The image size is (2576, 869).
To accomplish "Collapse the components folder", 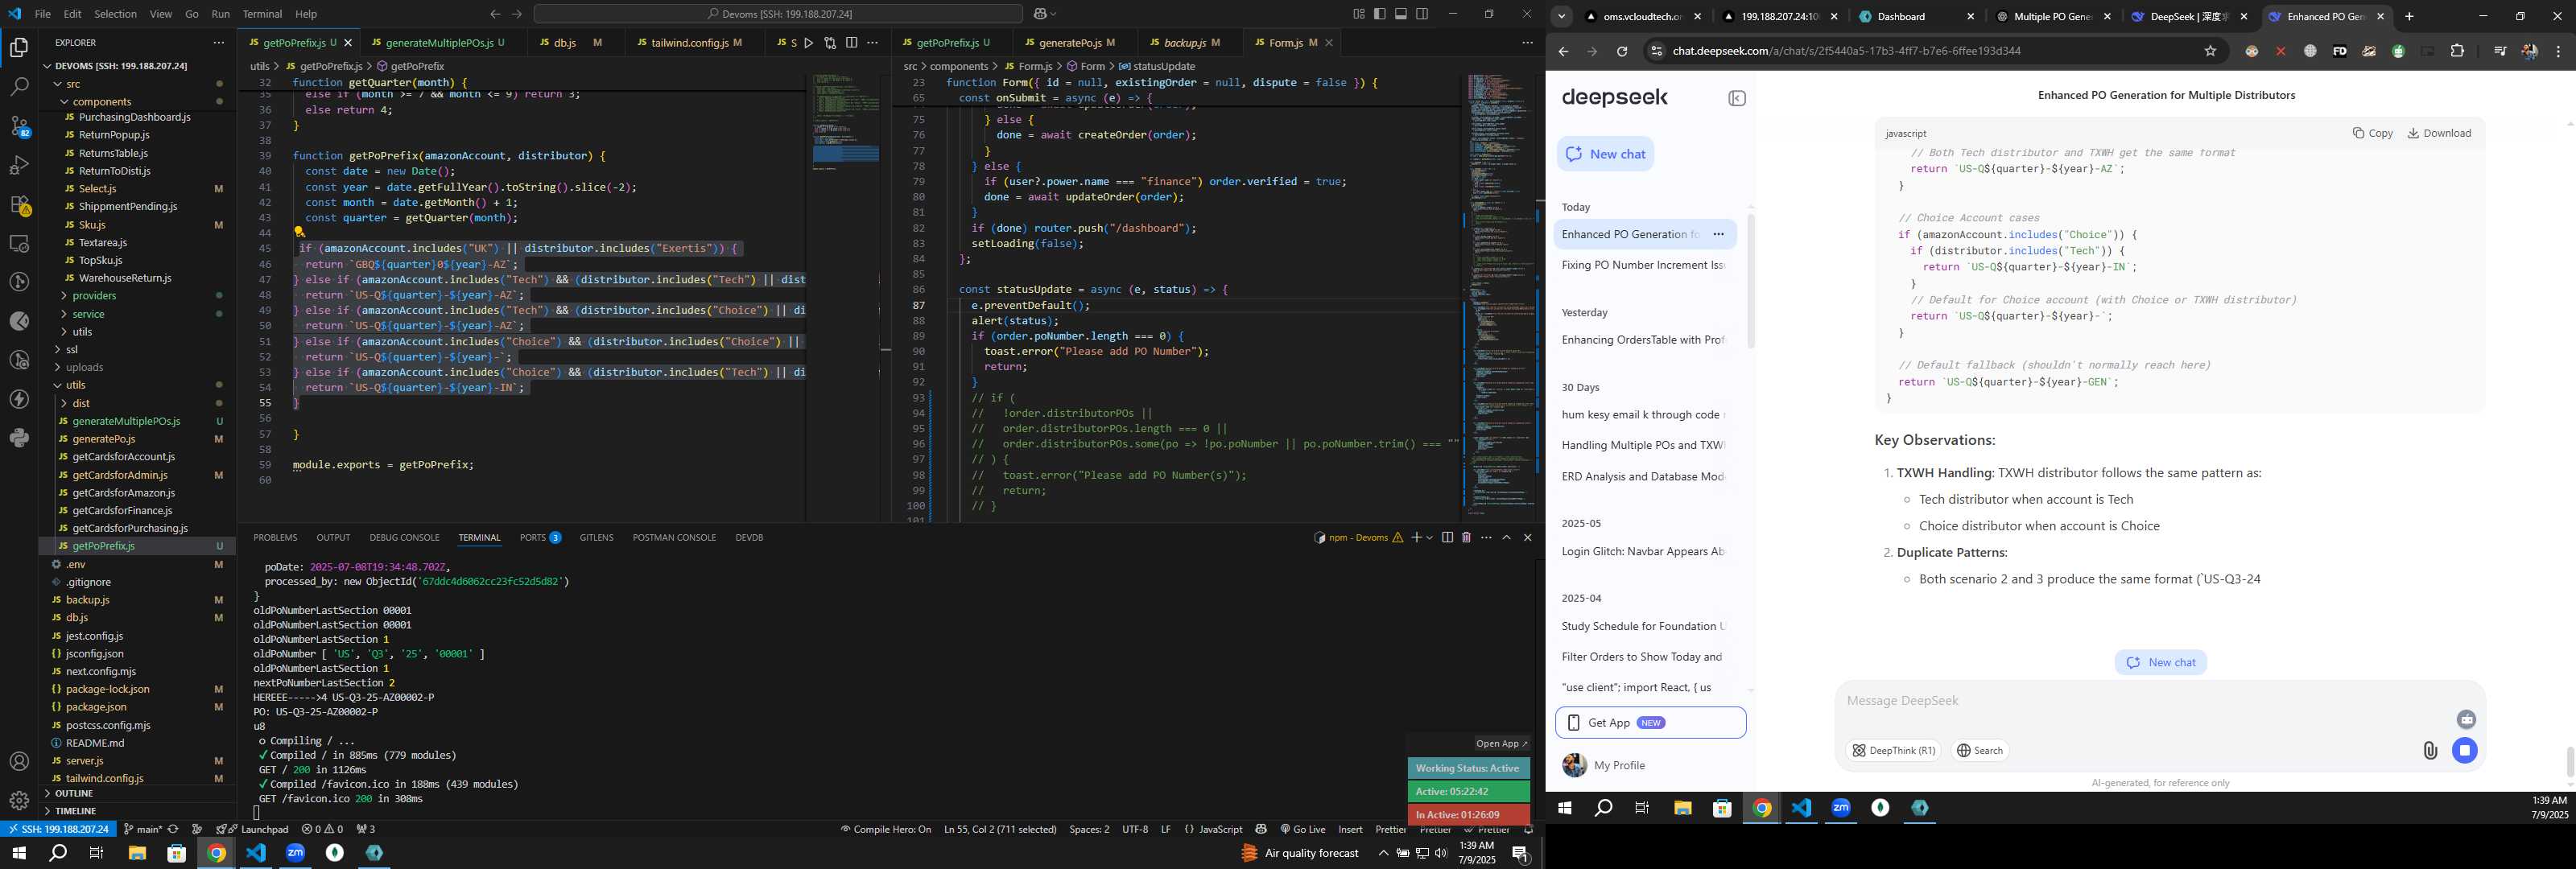I will tap(102, 102).
